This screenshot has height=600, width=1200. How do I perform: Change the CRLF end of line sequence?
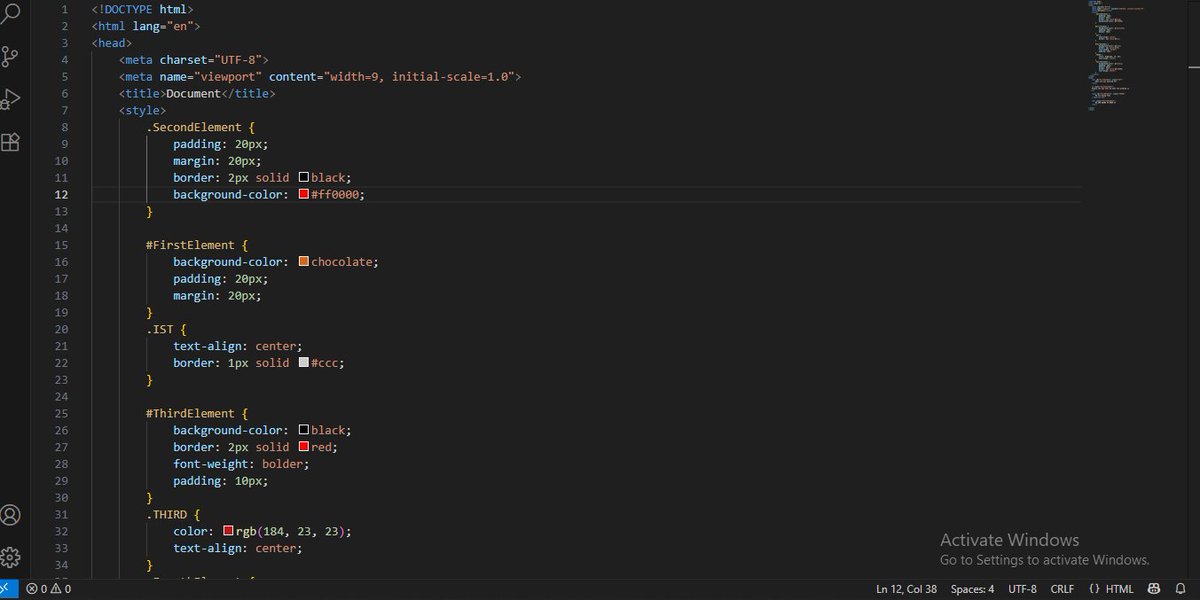coord(1062,589)
